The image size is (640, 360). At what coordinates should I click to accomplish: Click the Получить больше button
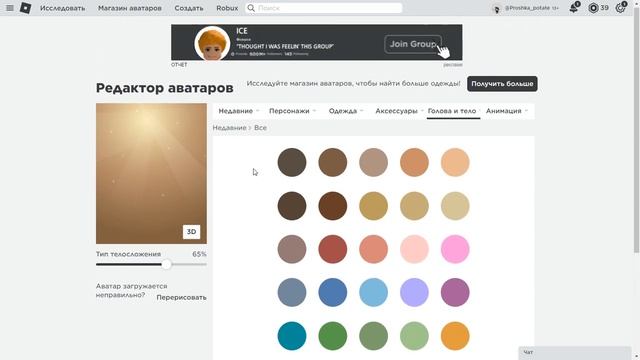click(502, 84)
